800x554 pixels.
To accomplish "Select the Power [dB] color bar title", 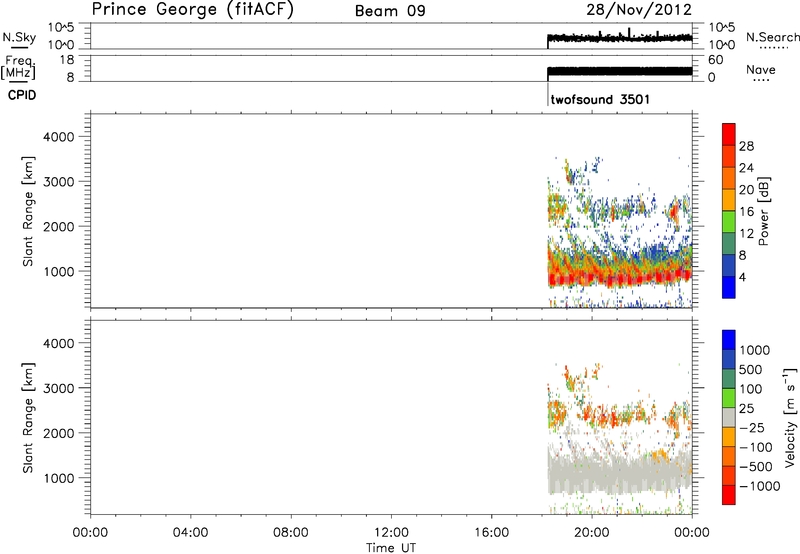I will tap(763, 211).
